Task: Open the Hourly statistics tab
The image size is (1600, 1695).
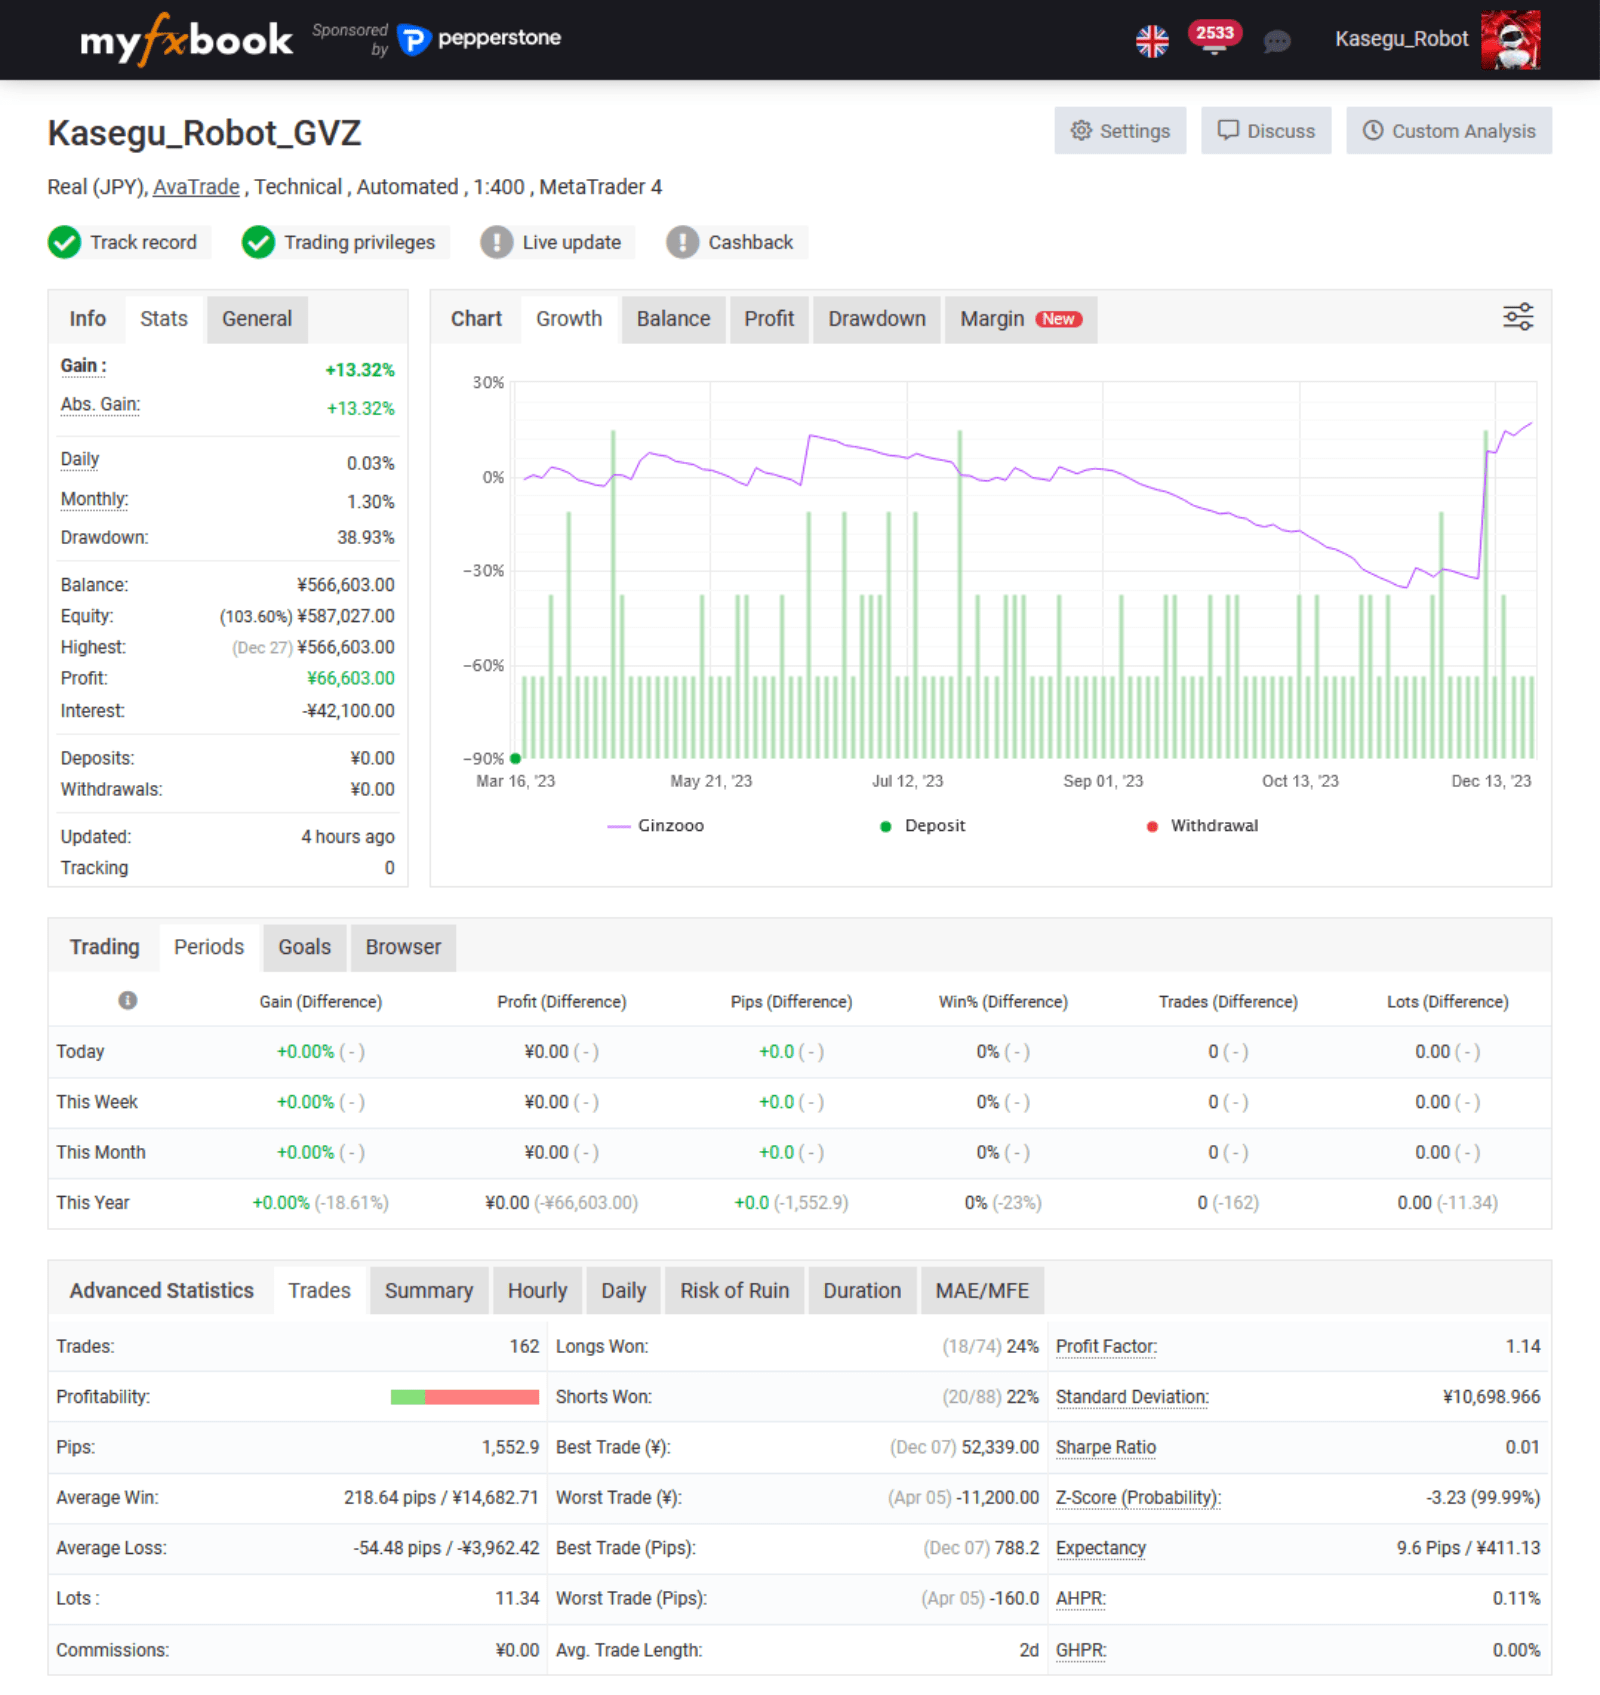Action: point(538,1291)
